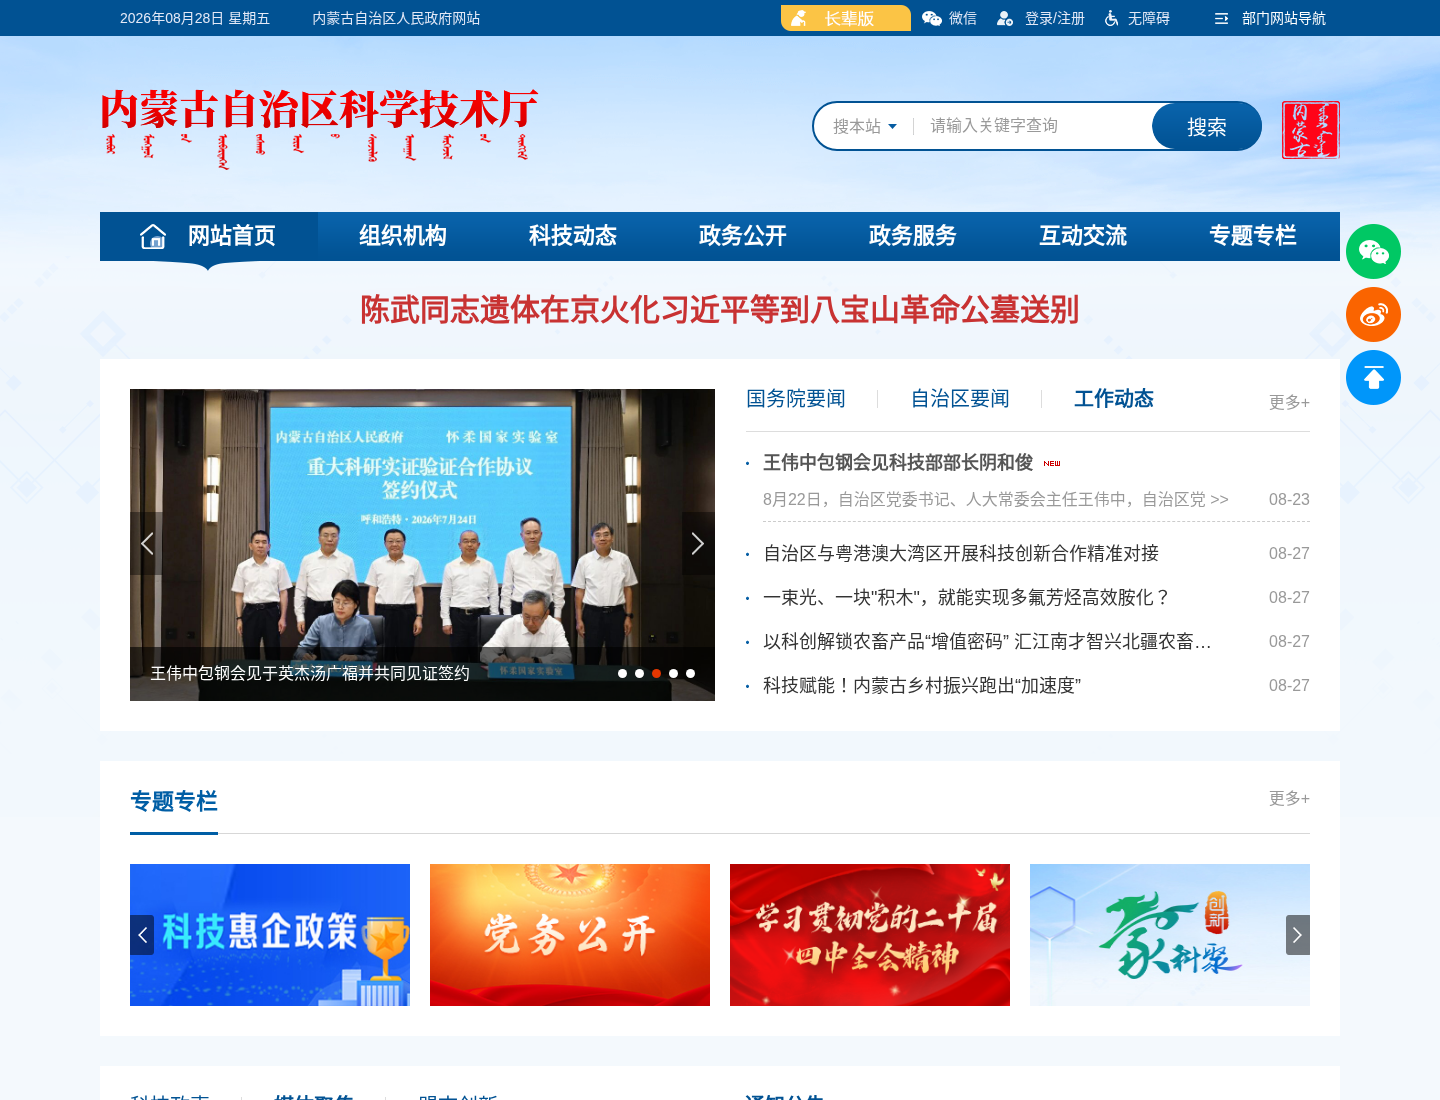Open the 科技惠企政策 topic banner
Image resolution: width=1440 pixels, height=1100 pixels.
(270, 935)
